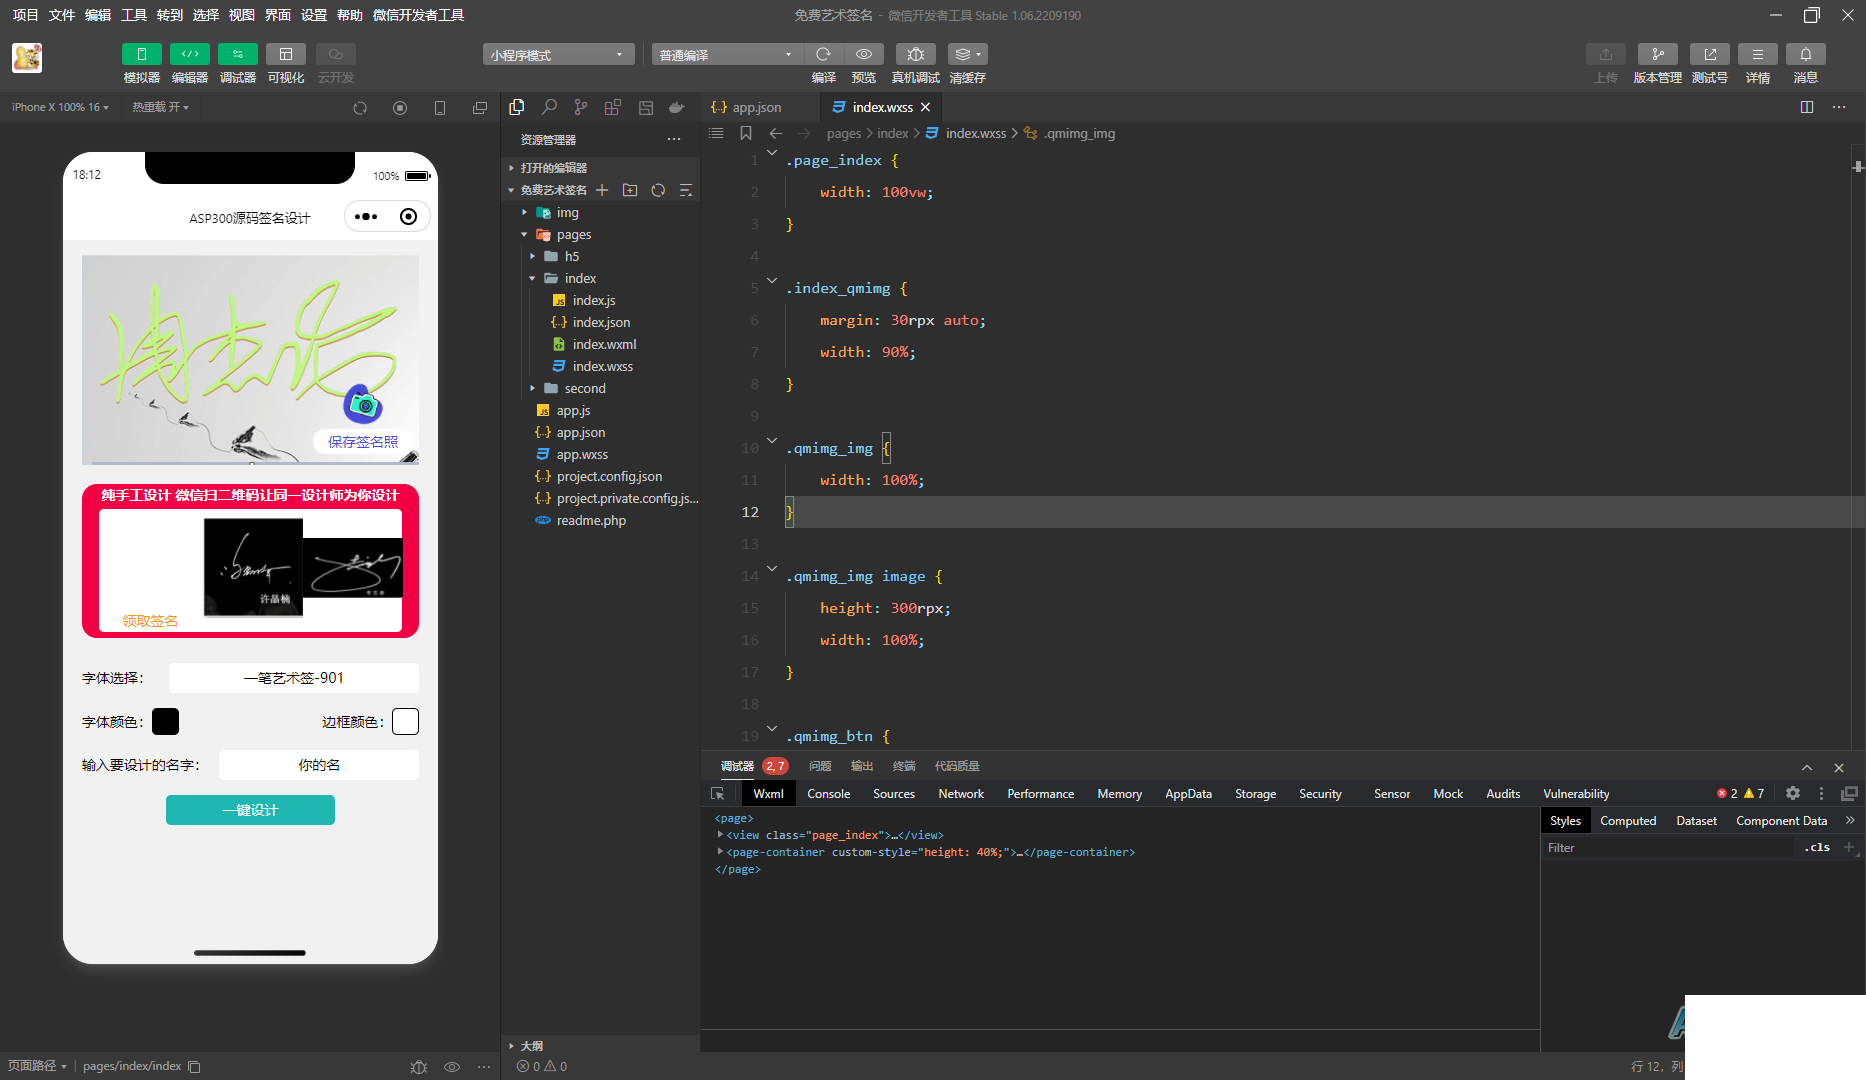Toggle the debugger panel button
The image size is (1866, 1080).
(x=237, y=54)
